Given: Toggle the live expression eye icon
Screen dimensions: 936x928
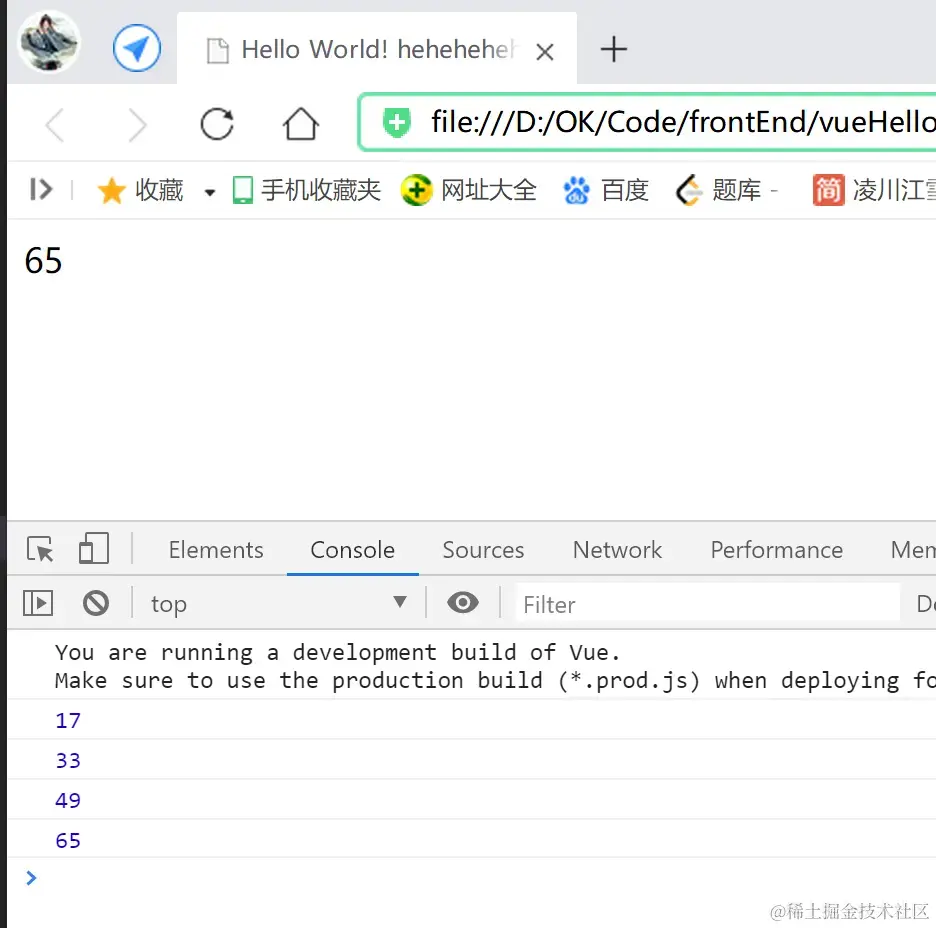Looking at the screenshot, I should 463,602.
